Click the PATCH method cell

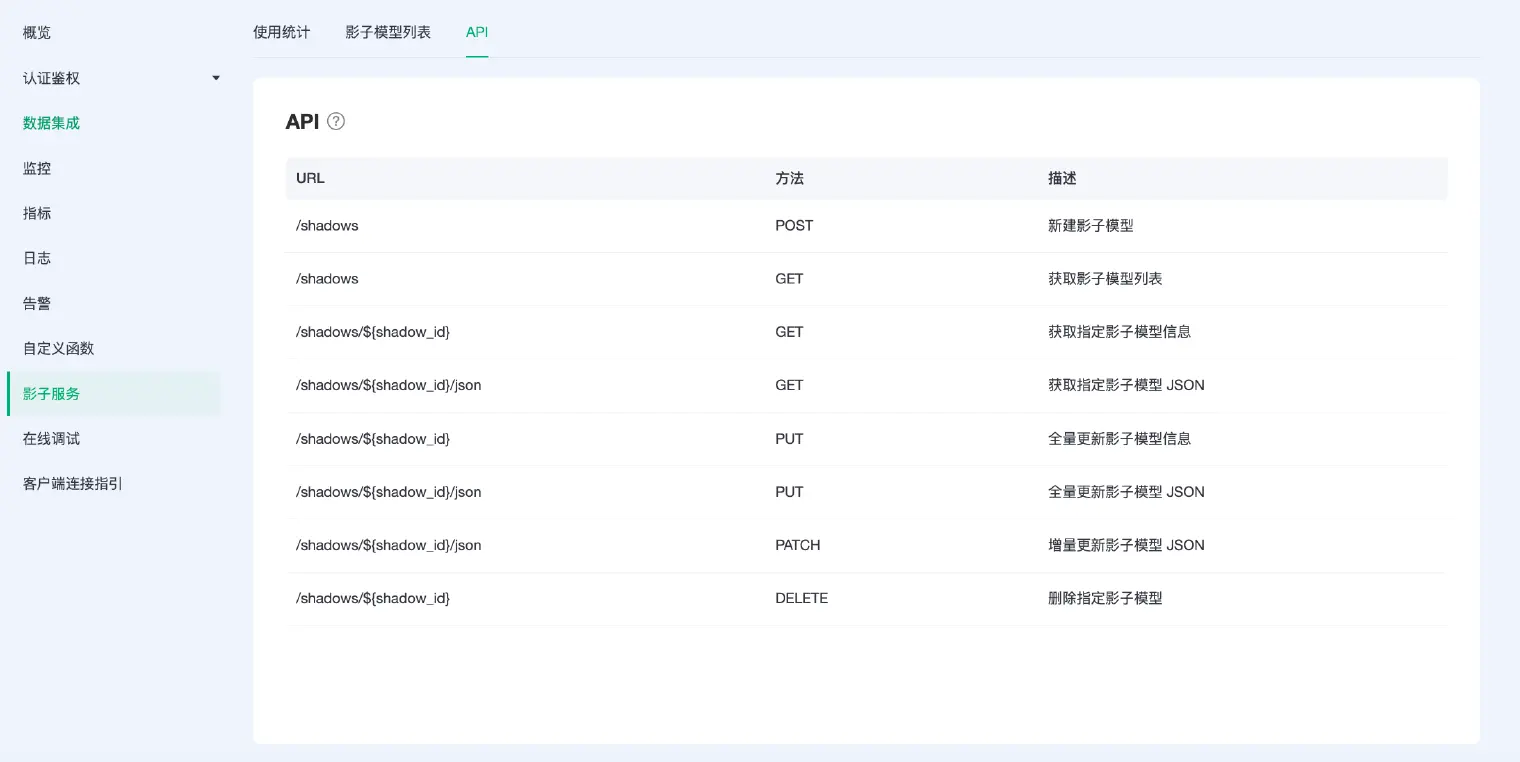797,545
